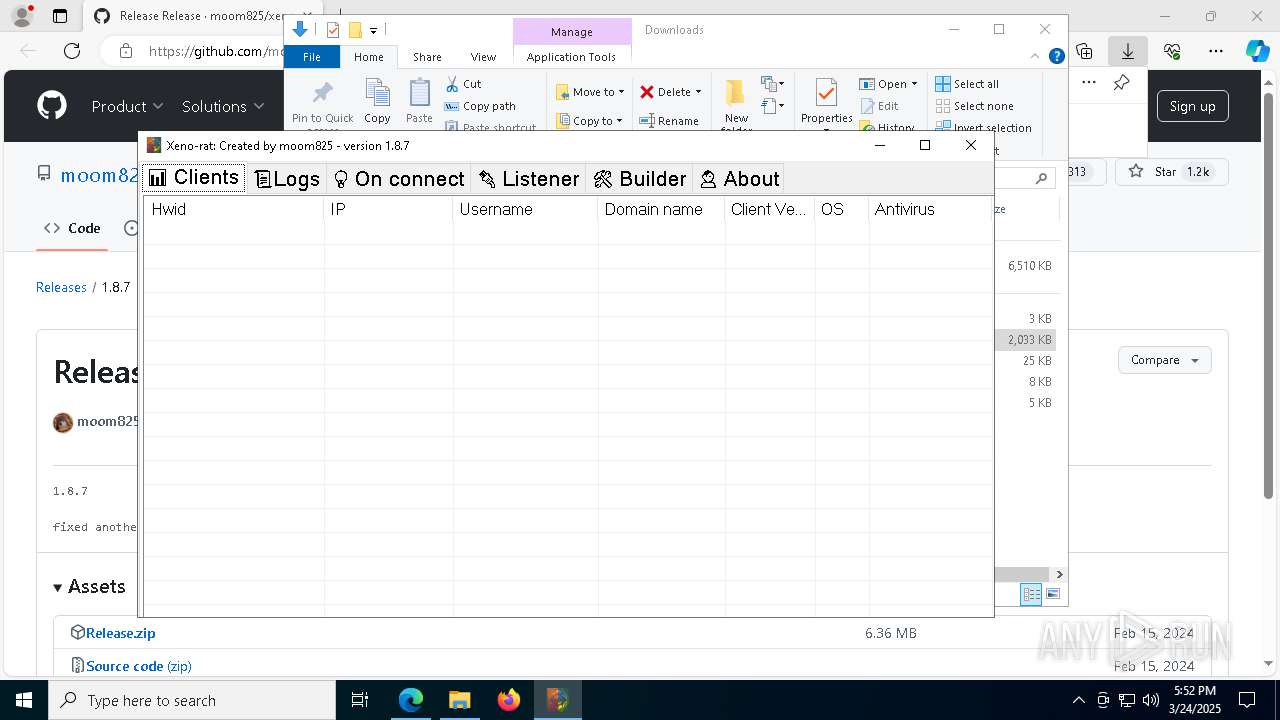Open the Compare dropdown

click(x=1165, y=360)
